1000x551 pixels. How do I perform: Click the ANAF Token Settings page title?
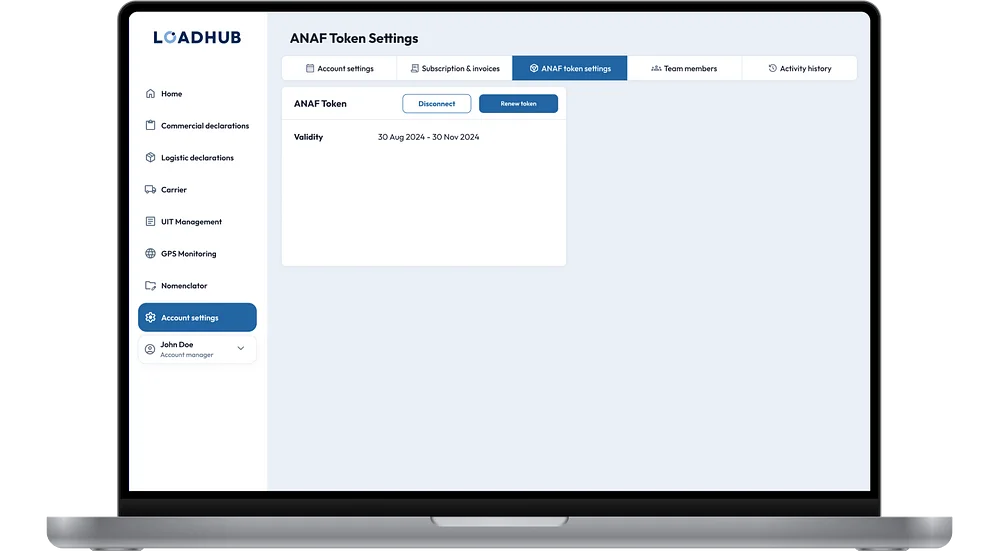coord(354,38)
